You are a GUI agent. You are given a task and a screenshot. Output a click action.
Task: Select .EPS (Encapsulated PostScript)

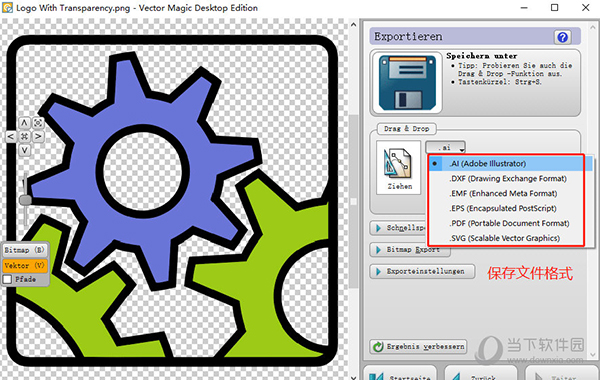point(510,208)
